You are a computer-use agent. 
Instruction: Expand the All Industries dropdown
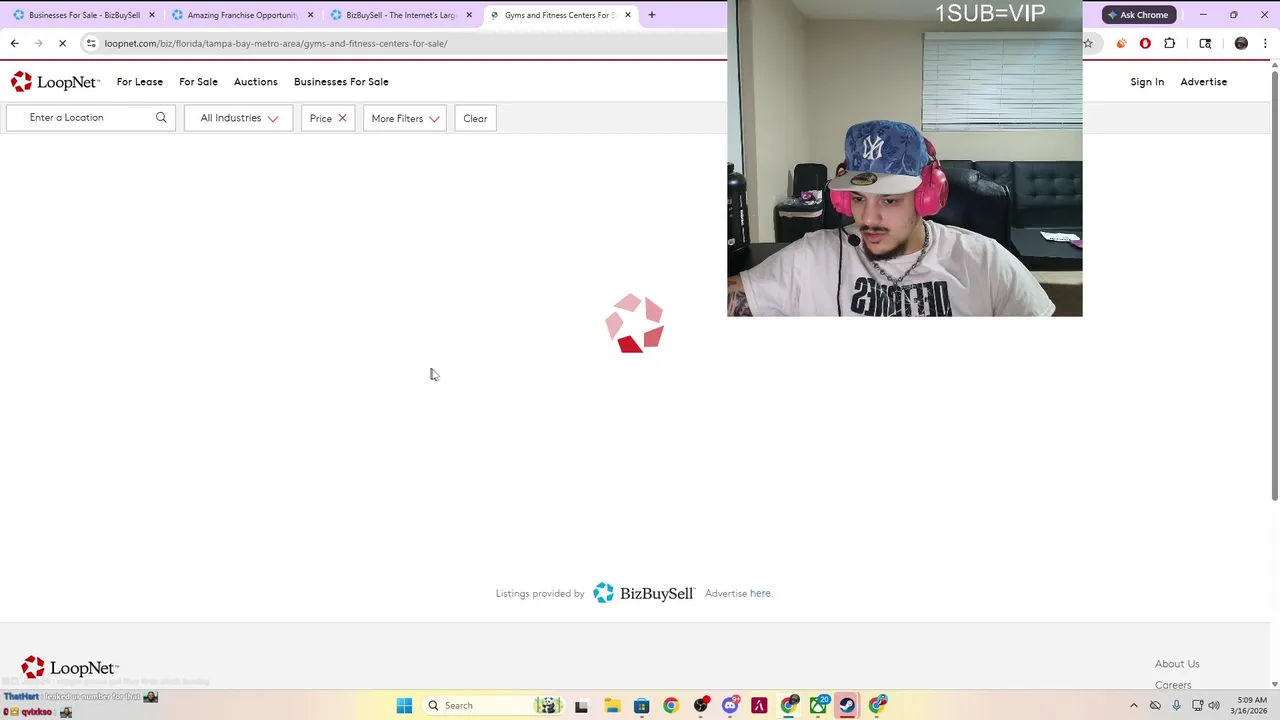click(x=238, y=118)
